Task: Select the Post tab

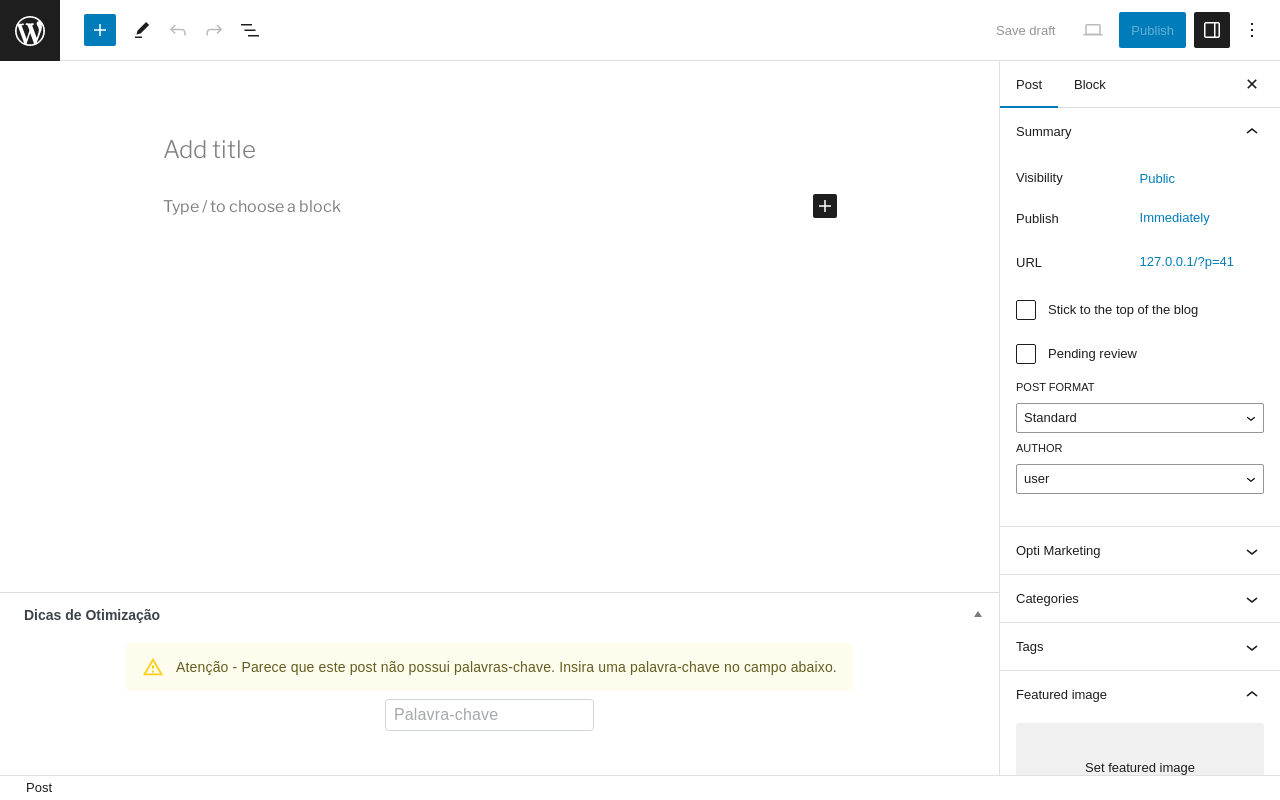Action: pos(1029,85)
